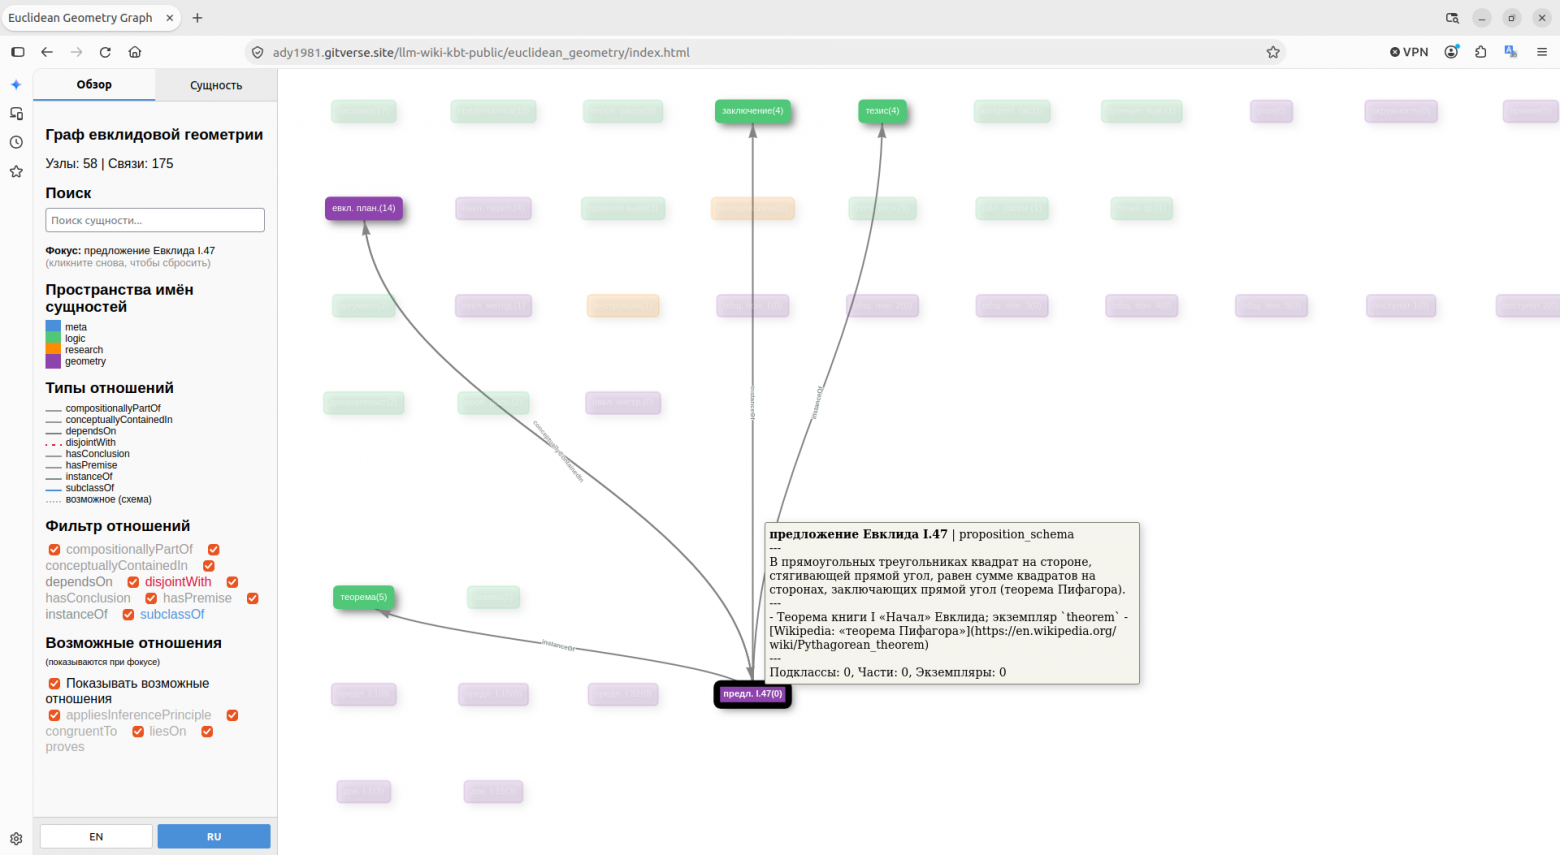This screenshot has height=855, width=1560.
Task: Uncheck the compositionallyPartOf relation filter
Action: (54, 550)
